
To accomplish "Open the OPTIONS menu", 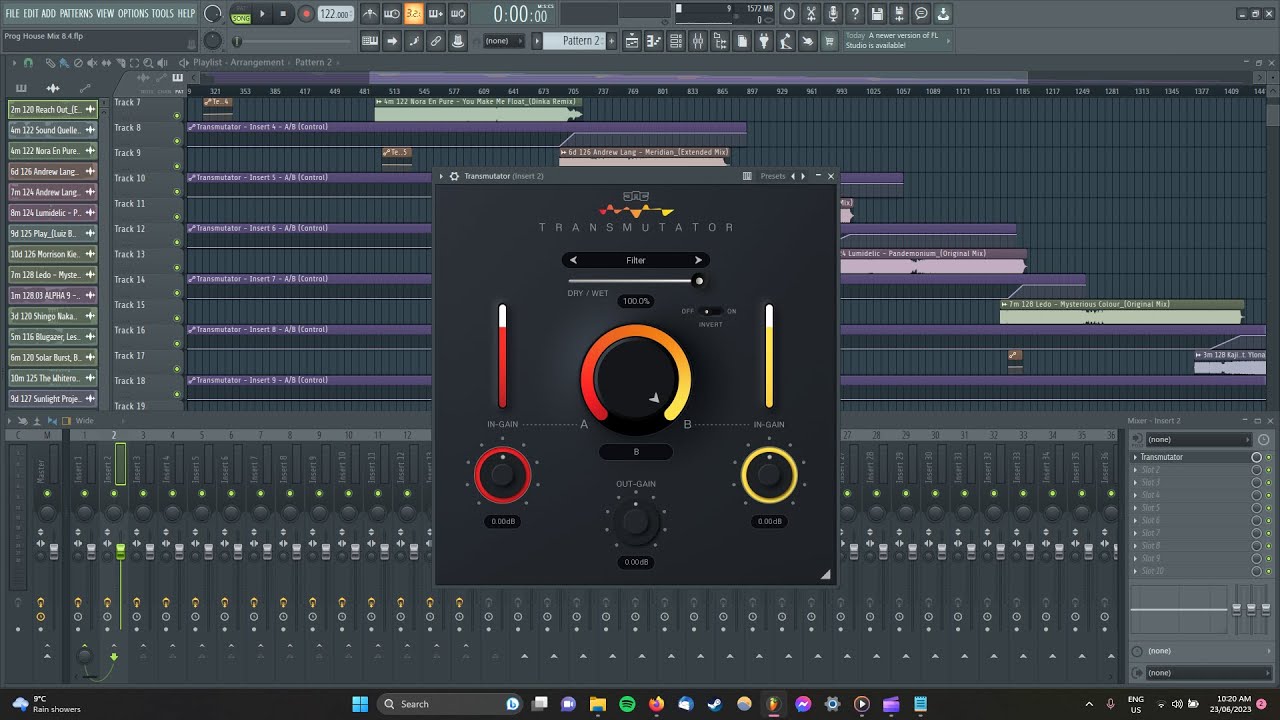I will tap(133, 13).
